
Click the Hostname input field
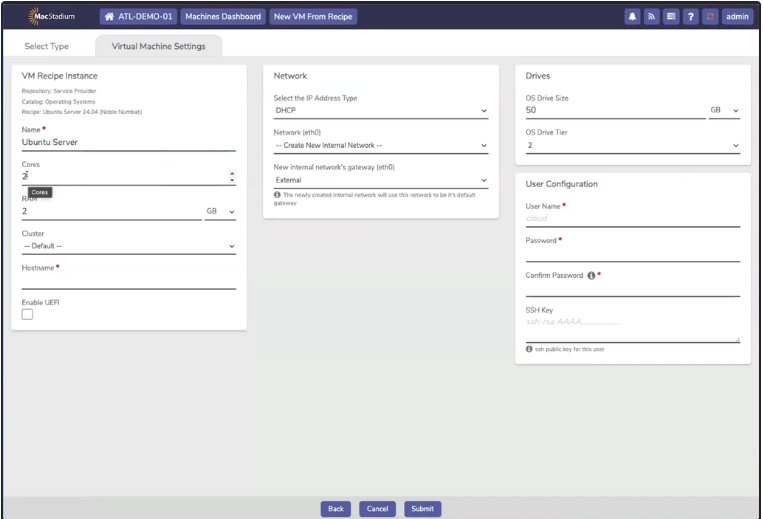point(128,281)
